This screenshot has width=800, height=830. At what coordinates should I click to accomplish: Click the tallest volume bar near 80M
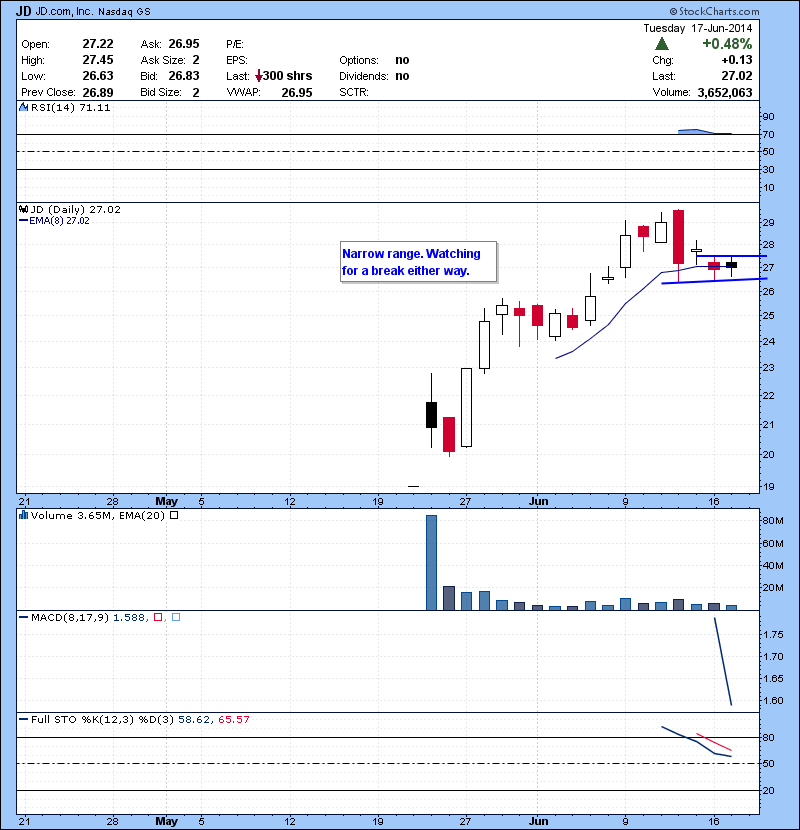[432, 563]
